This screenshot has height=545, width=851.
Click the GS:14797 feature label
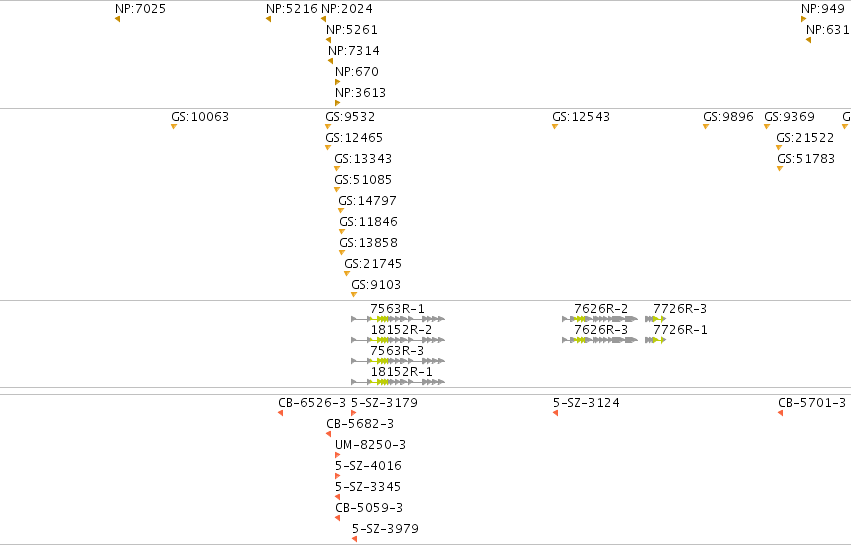point(367,201)
